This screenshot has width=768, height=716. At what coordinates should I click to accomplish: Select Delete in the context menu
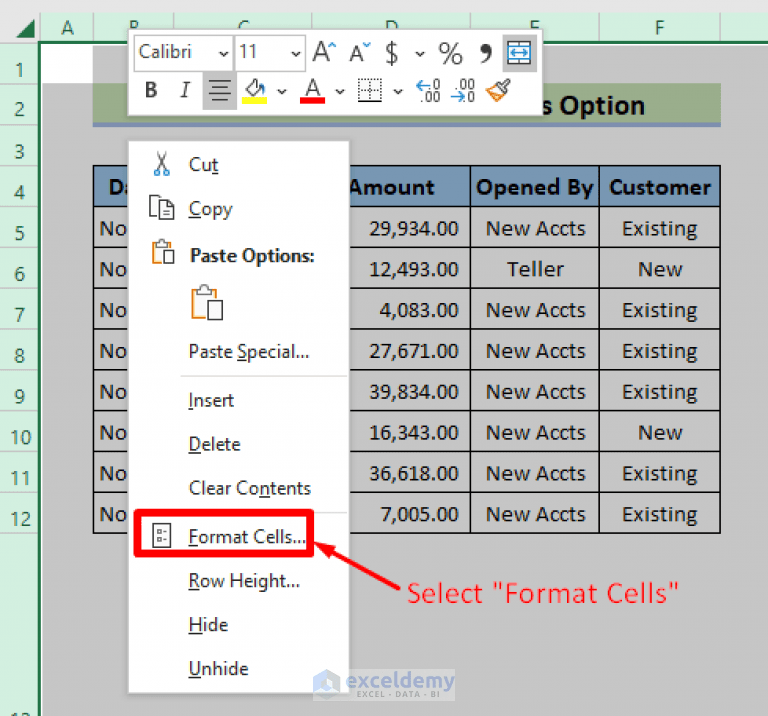pyautogui.click(x=239, y=444)
